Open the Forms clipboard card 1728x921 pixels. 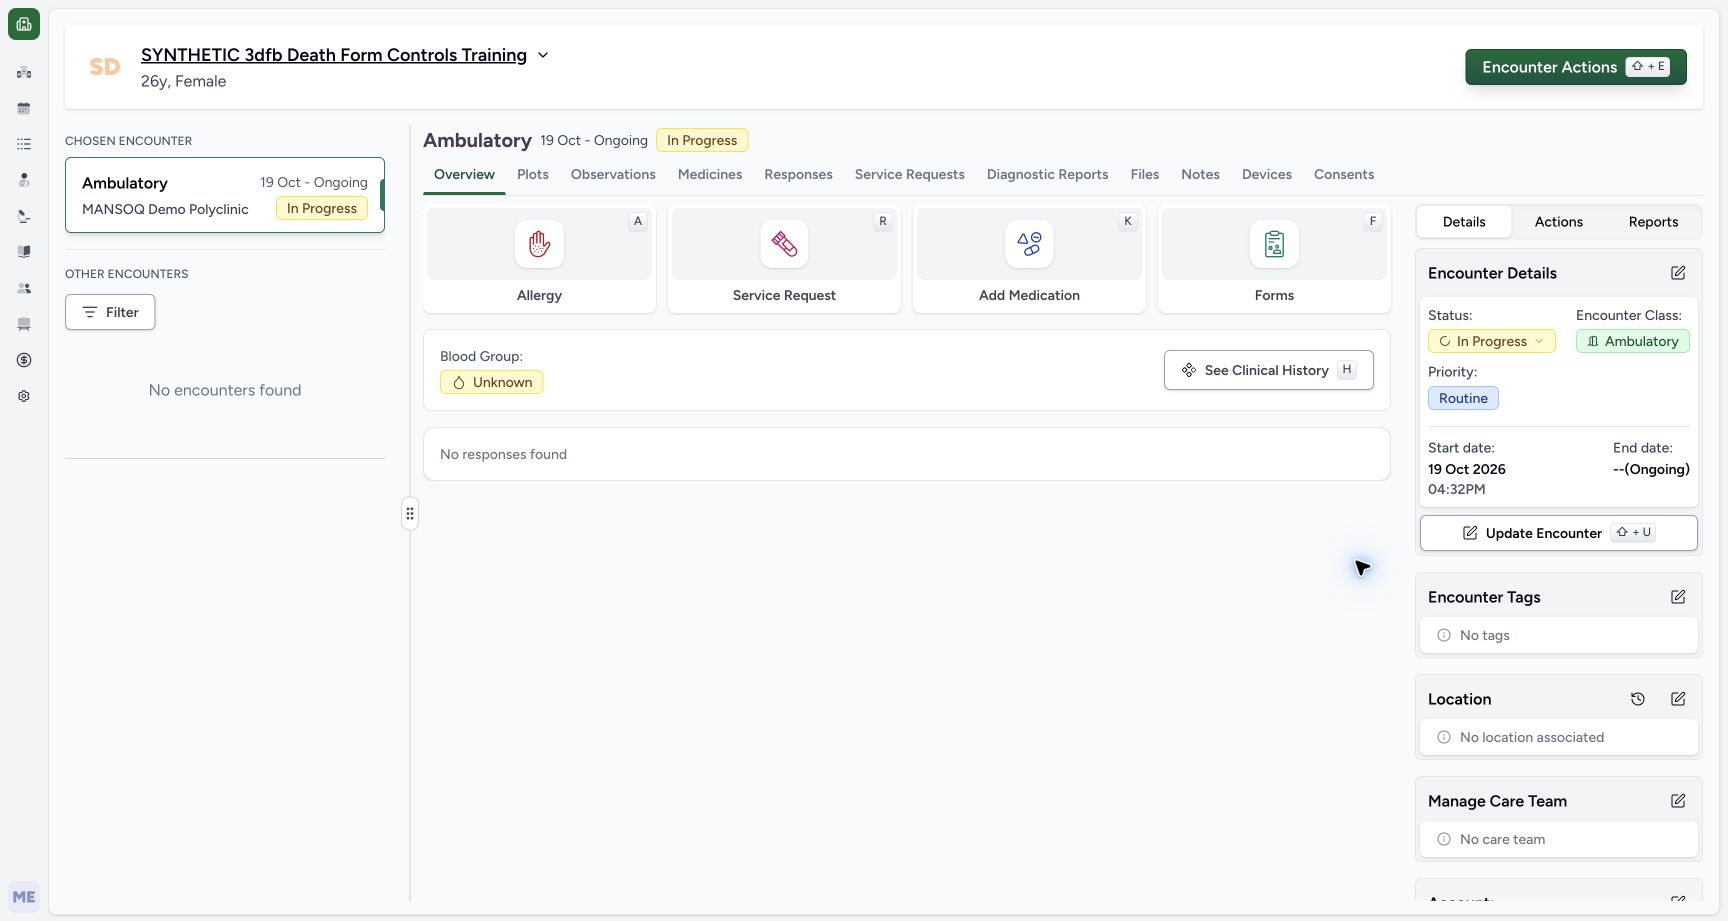click(x=1274, y=259)
